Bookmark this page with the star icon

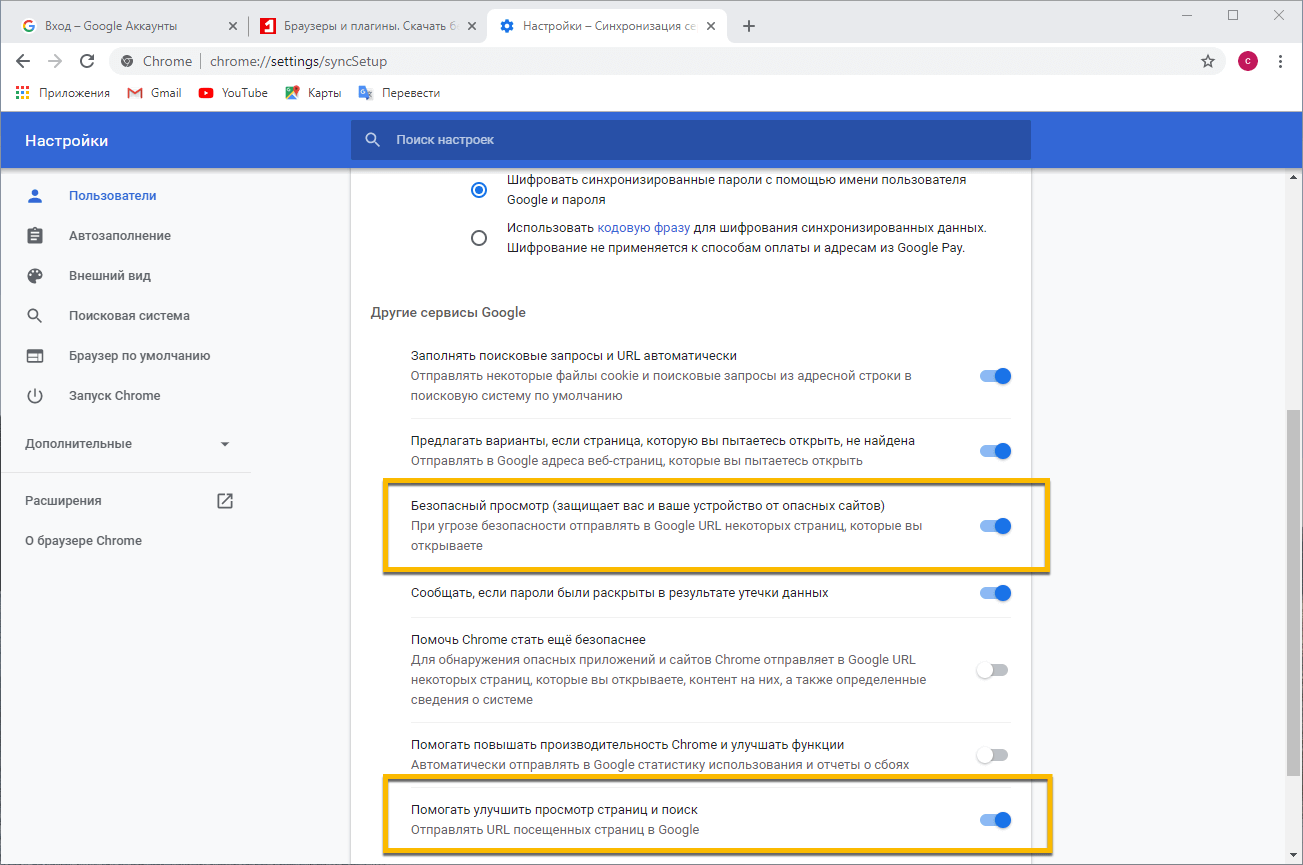(1208, 61)
